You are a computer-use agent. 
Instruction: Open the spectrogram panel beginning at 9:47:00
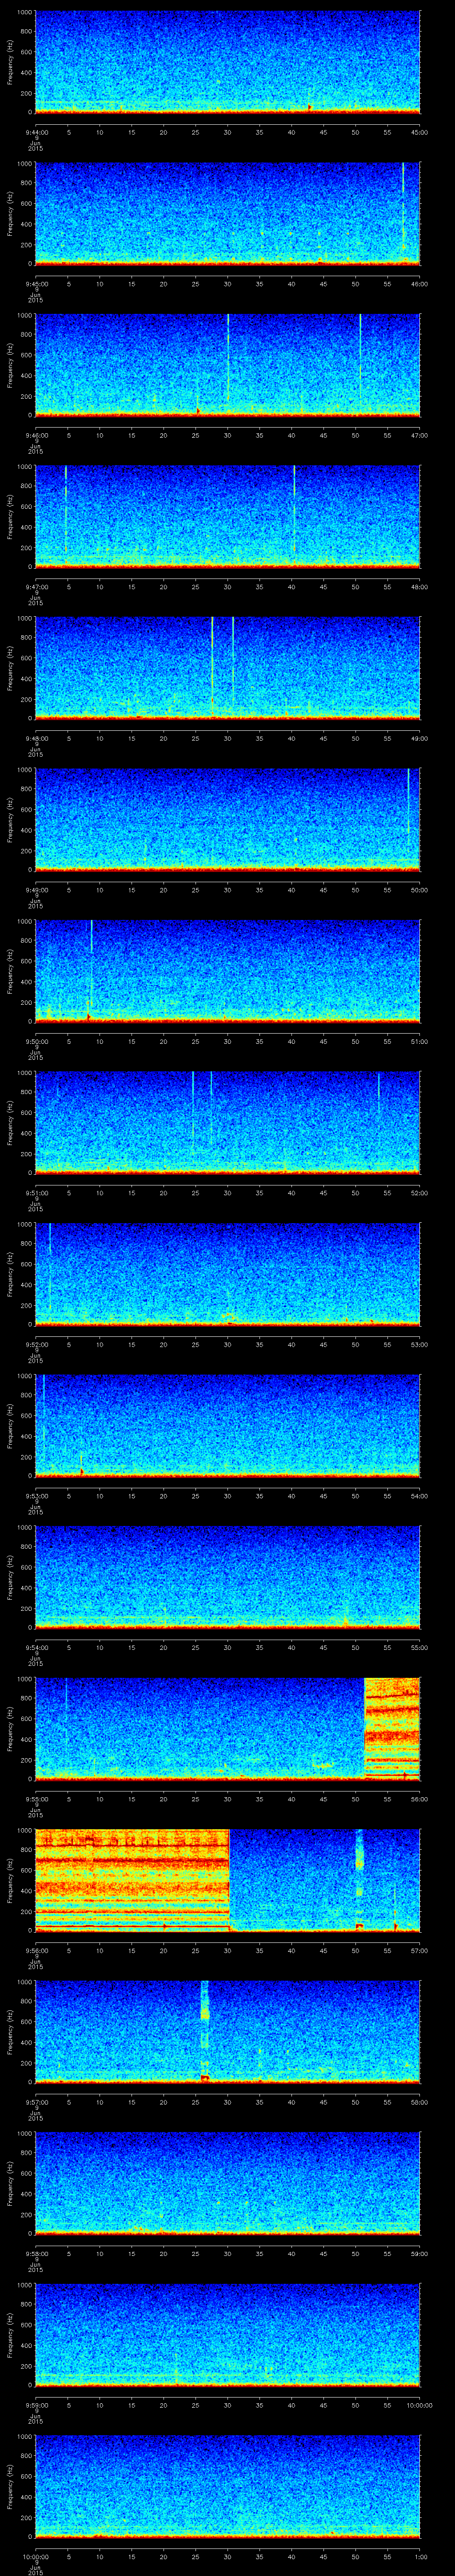pos(227,516)
